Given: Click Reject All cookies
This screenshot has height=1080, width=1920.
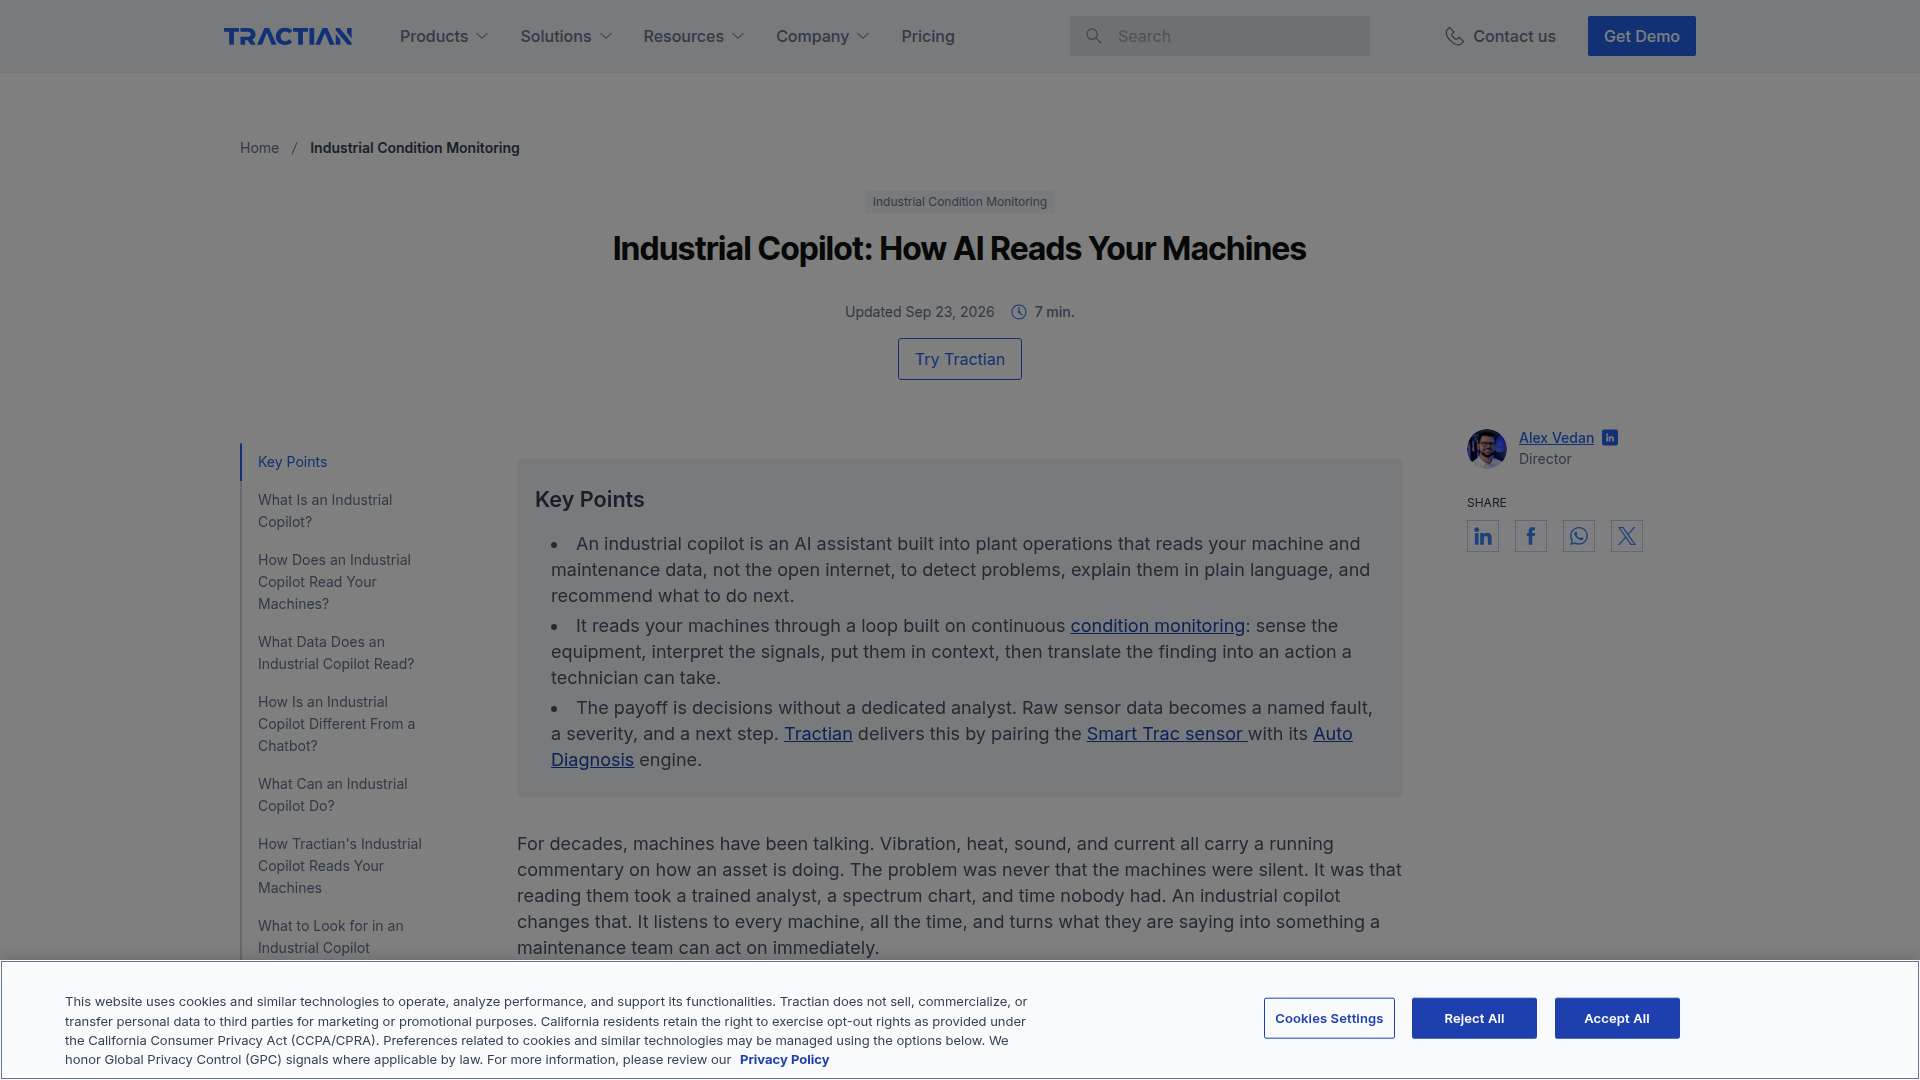Looking at the screenshot, I should point(1474,1018).
